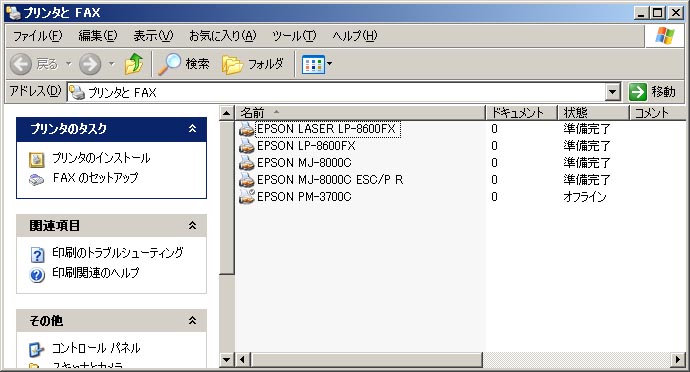Screen dimensions: 690x372
Task: Click プリンタのインストール link
Action: tap(101, 158)
